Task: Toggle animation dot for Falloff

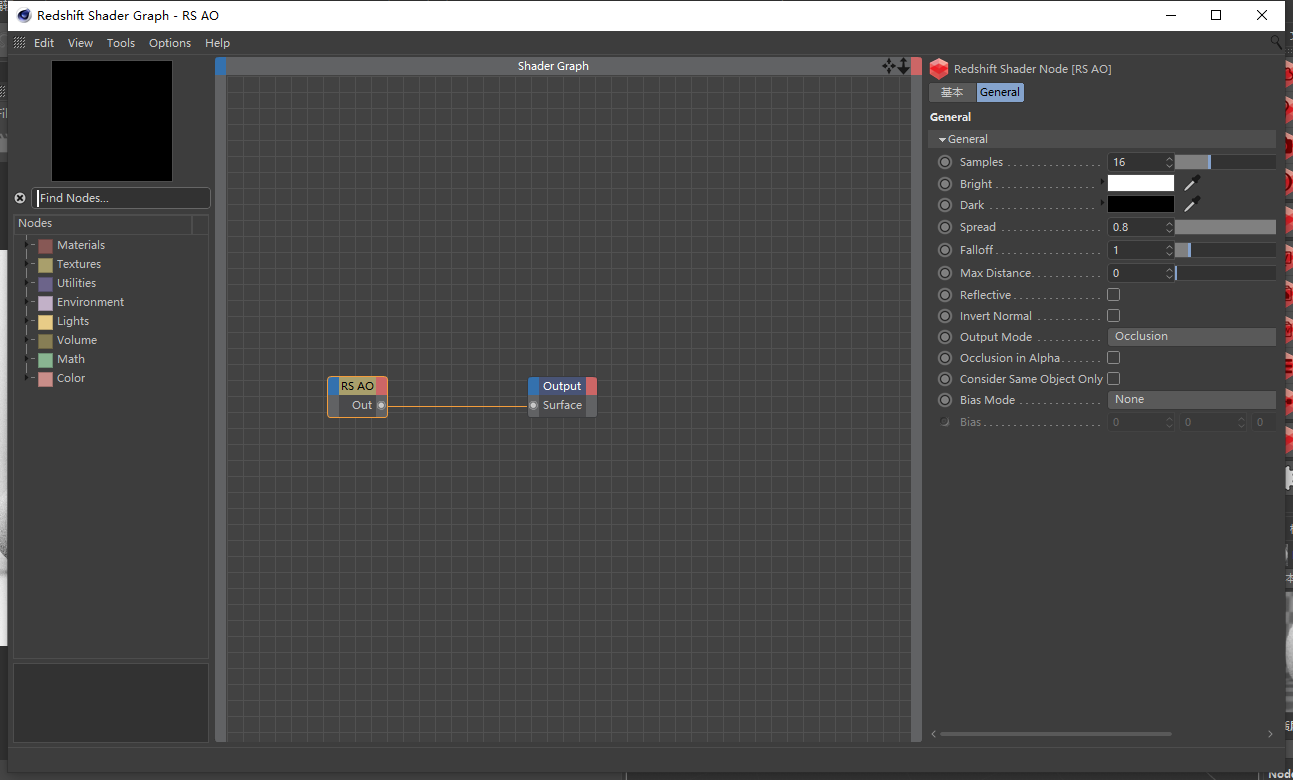Action: coord(945,250)
